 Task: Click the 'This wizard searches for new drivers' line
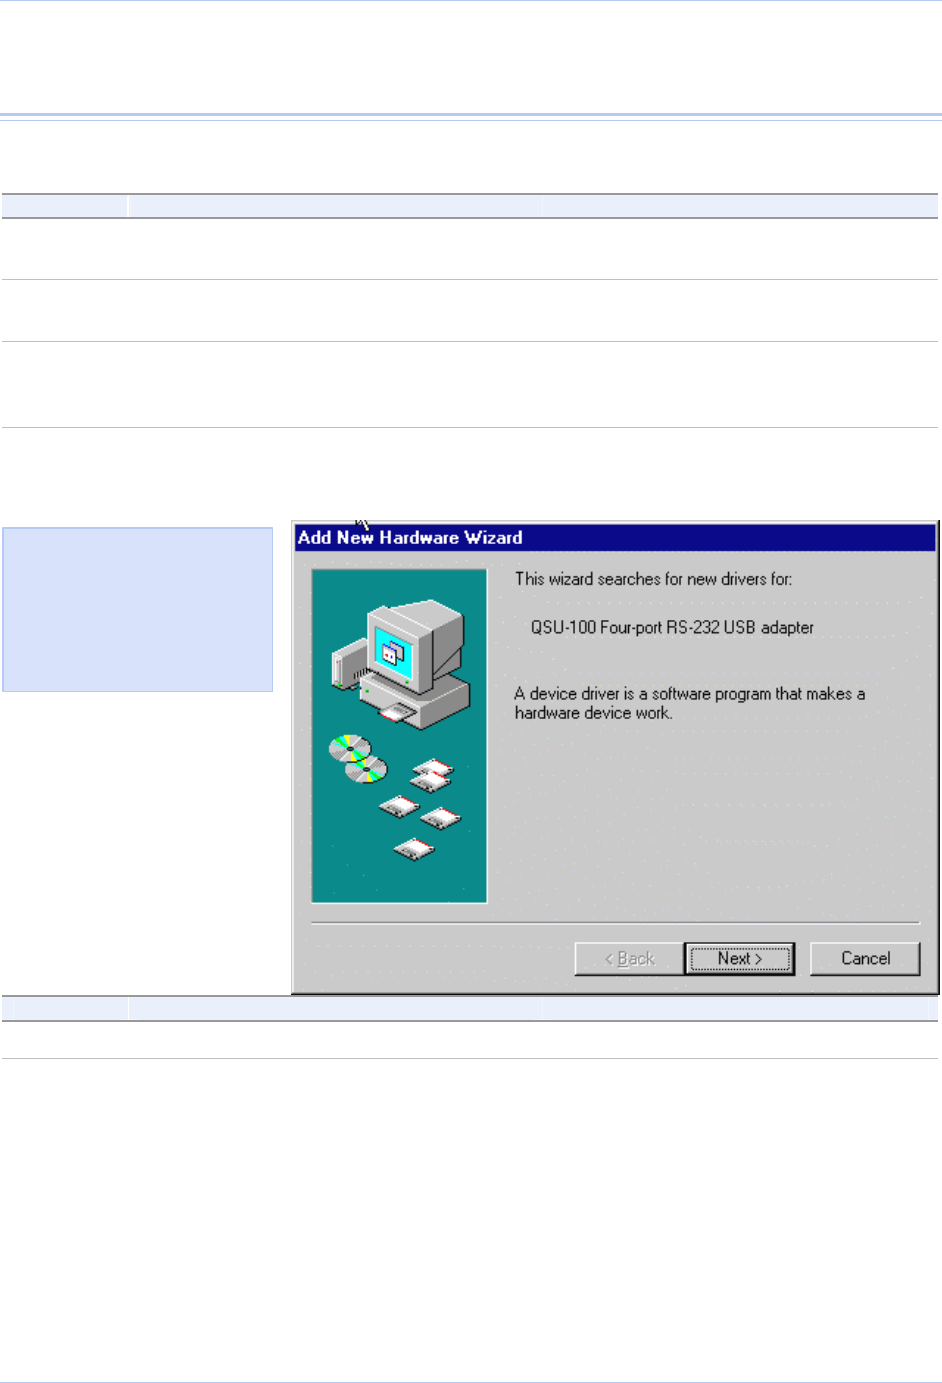[x=653, y=578]
